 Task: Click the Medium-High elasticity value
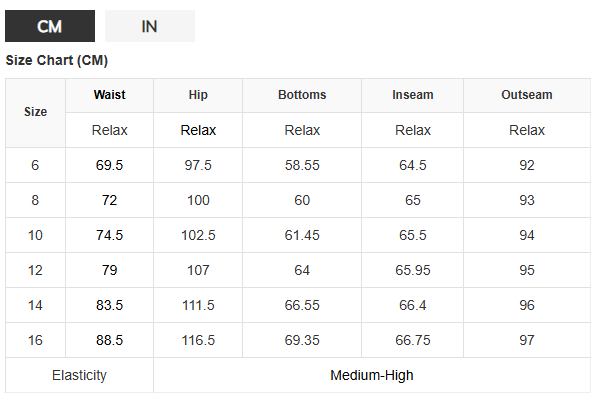click(372, 375)
